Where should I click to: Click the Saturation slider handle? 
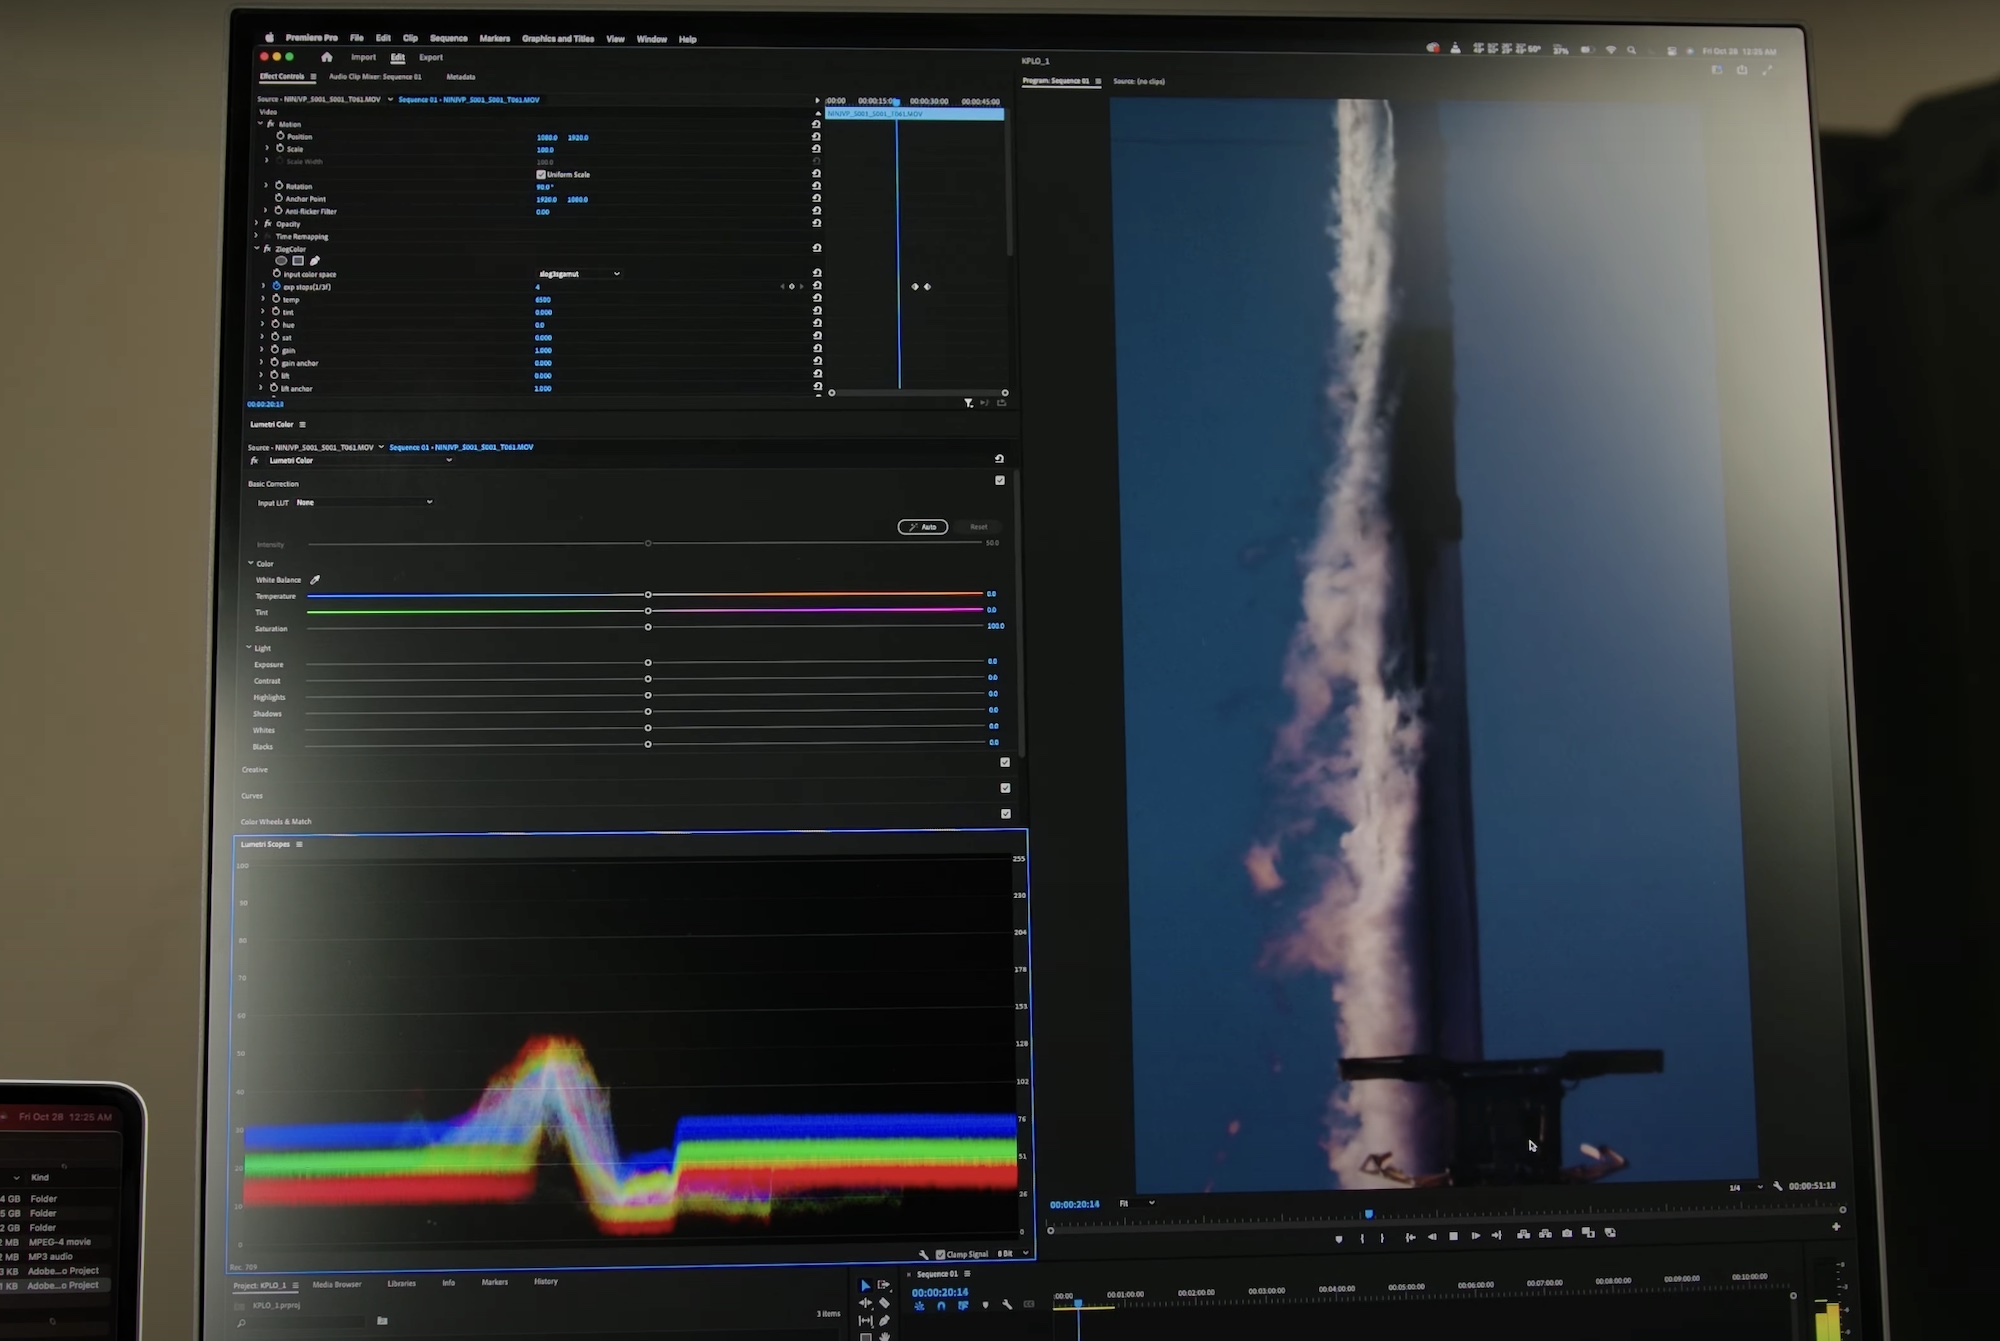point(647,625)
